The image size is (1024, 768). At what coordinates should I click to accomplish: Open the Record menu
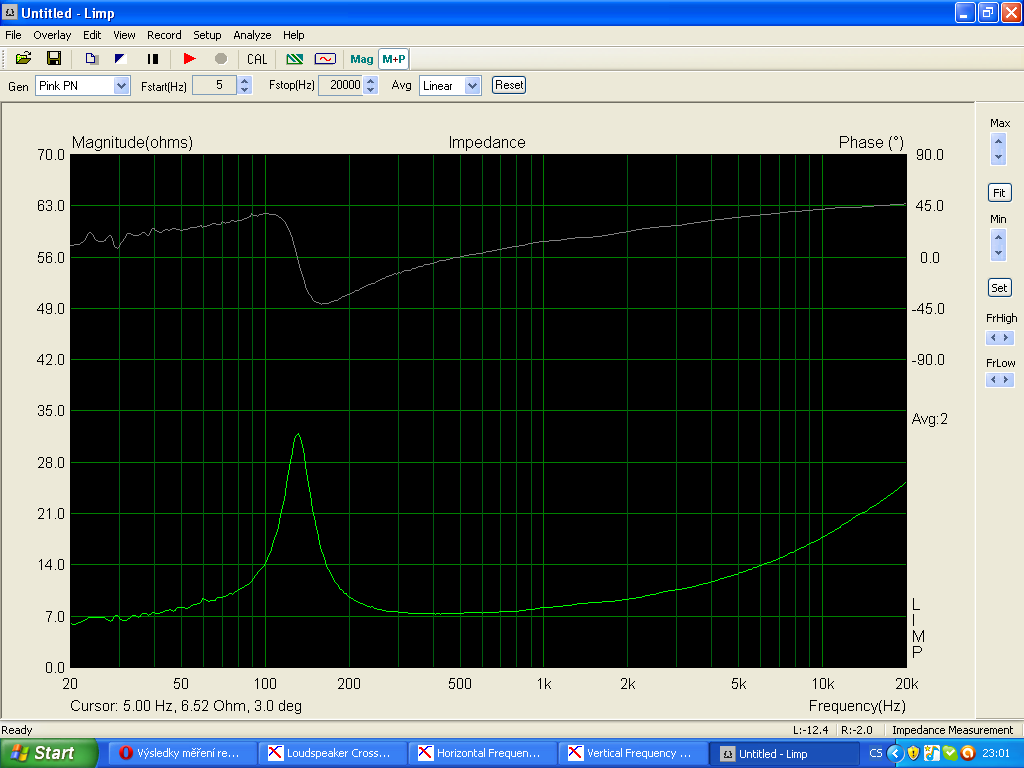pos(164,35)
